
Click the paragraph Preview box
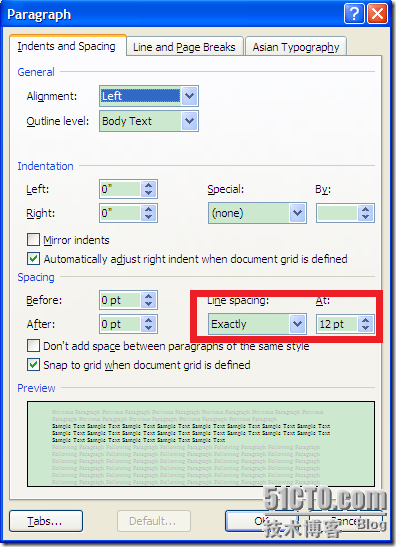(201, 444)
